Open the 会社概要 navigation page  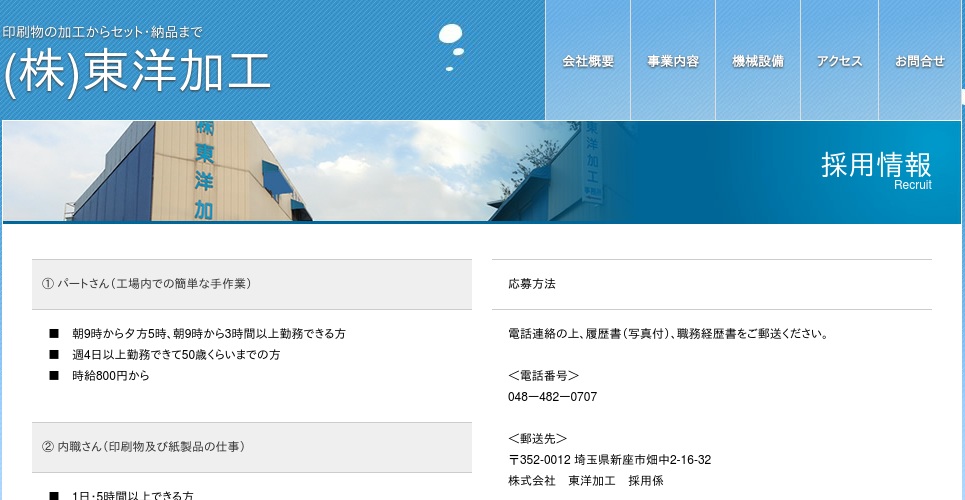tap(588, 61)
